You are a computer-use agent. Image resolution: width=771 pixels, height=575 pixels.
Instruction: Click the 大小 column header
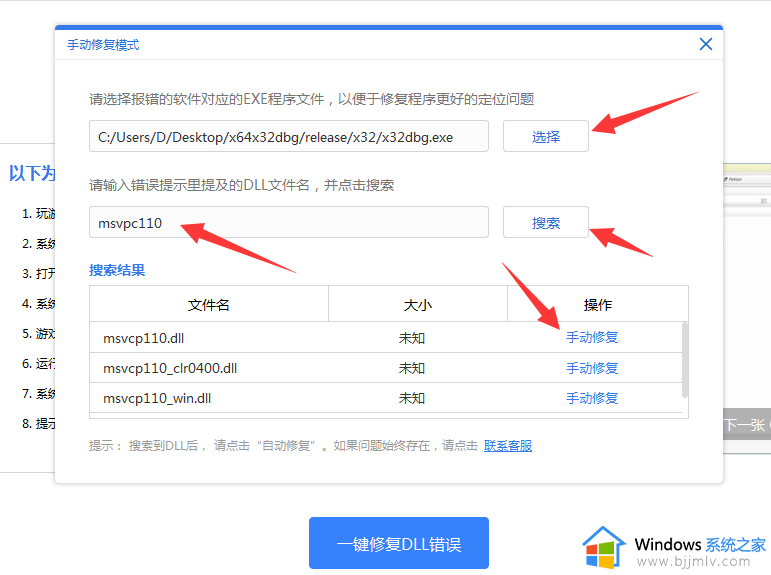(418, 304)
